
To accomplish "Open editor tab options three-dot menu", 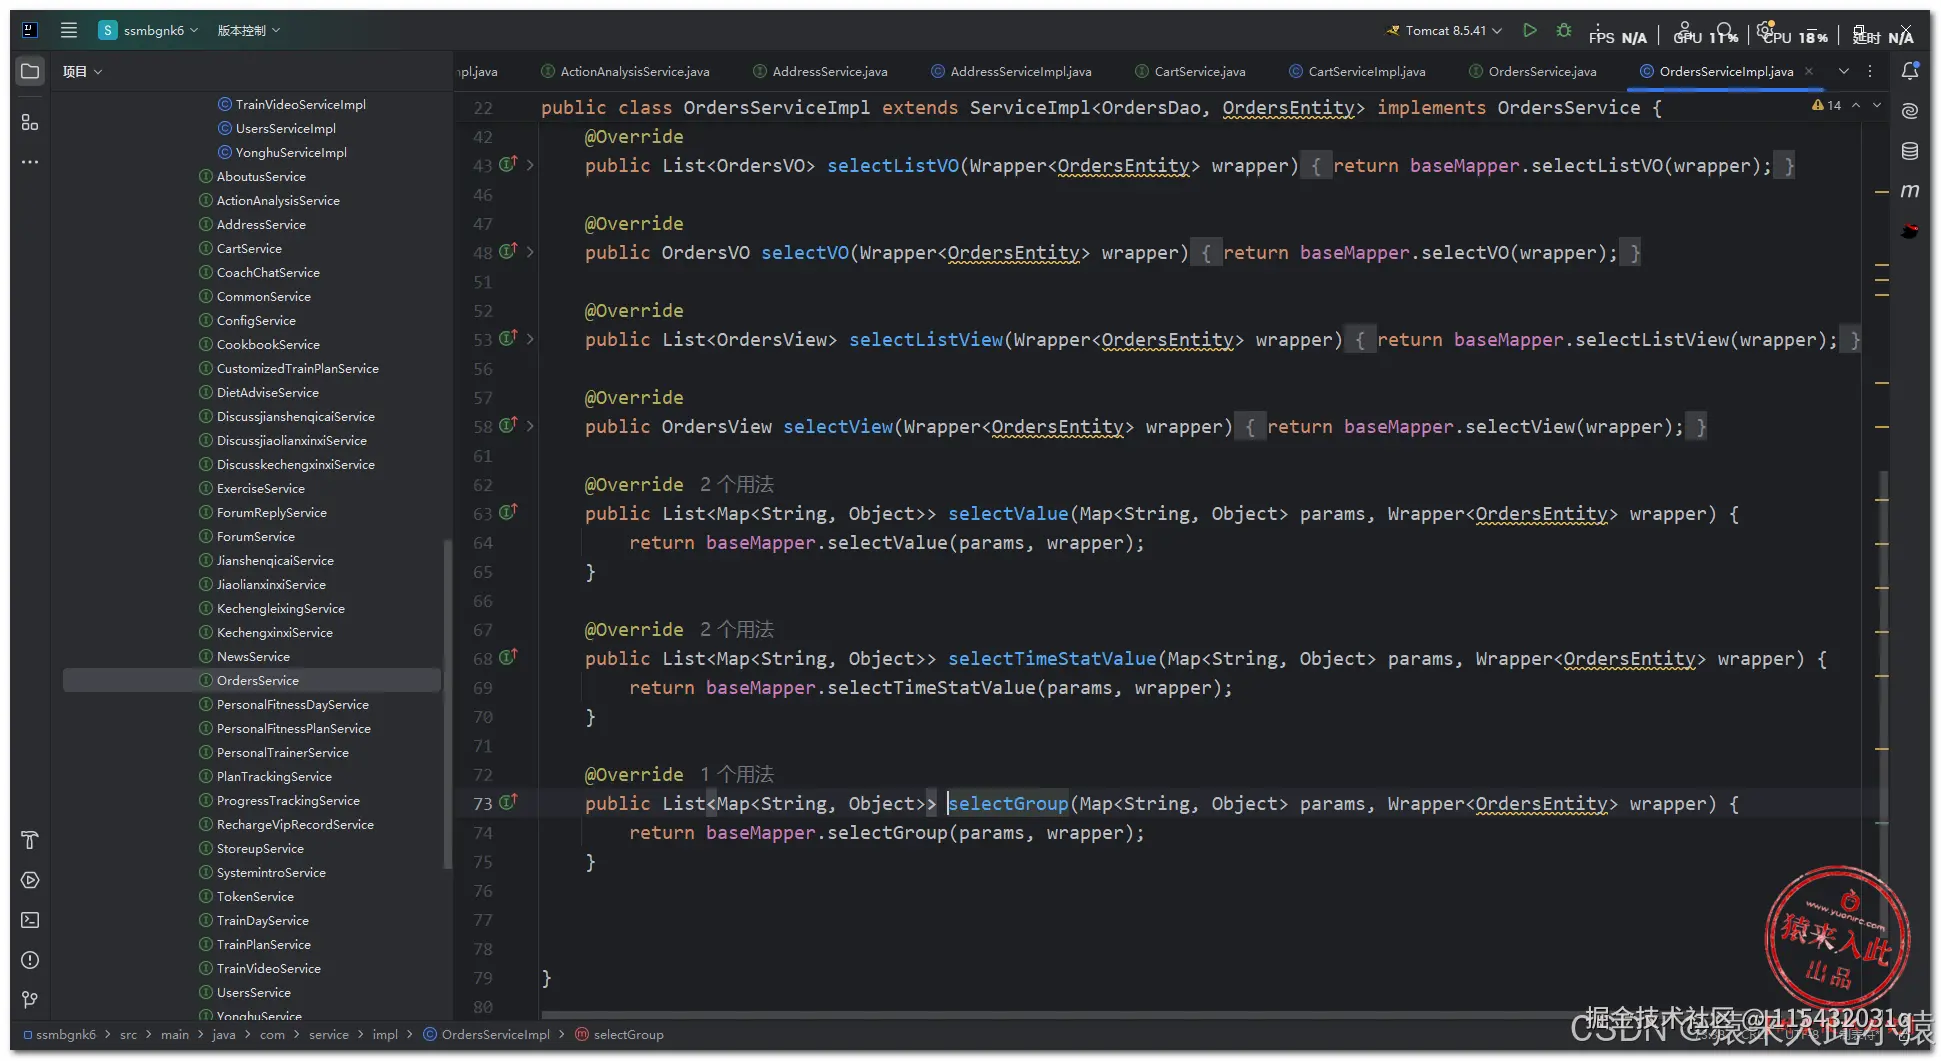I will [1870, 71].
